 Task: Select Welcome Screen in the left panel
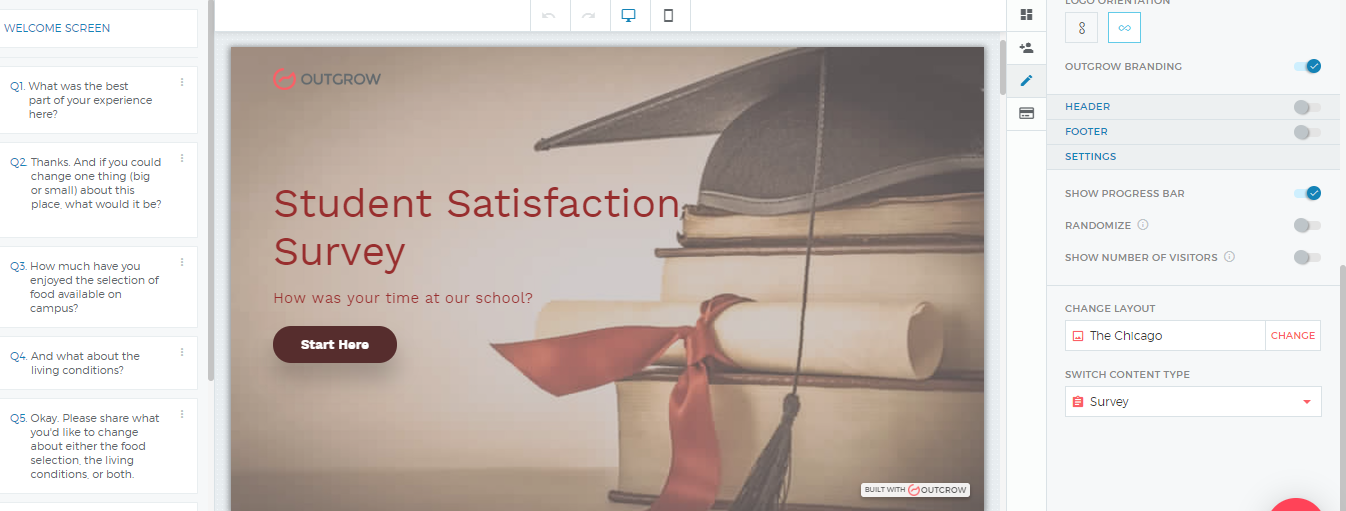tap(98, 28)
